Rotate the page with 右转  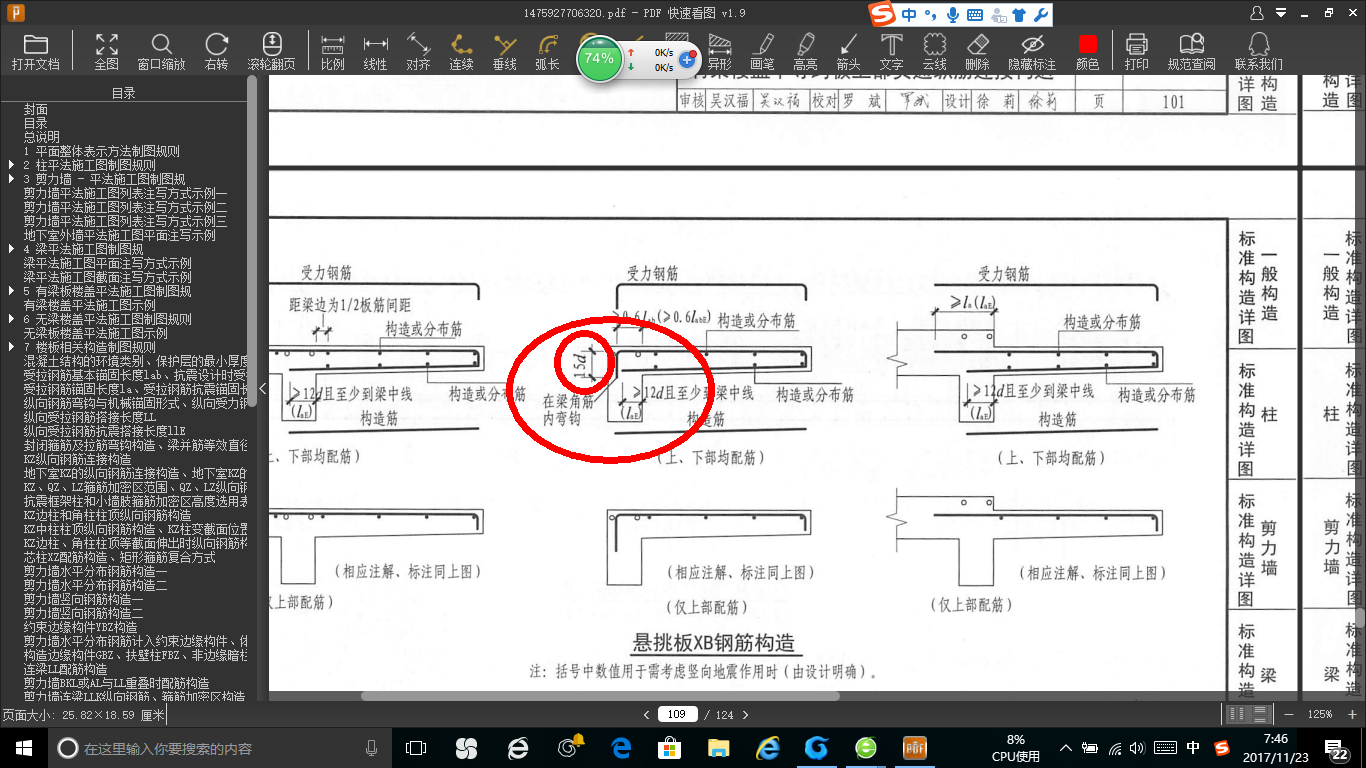[x=216, y=52]
